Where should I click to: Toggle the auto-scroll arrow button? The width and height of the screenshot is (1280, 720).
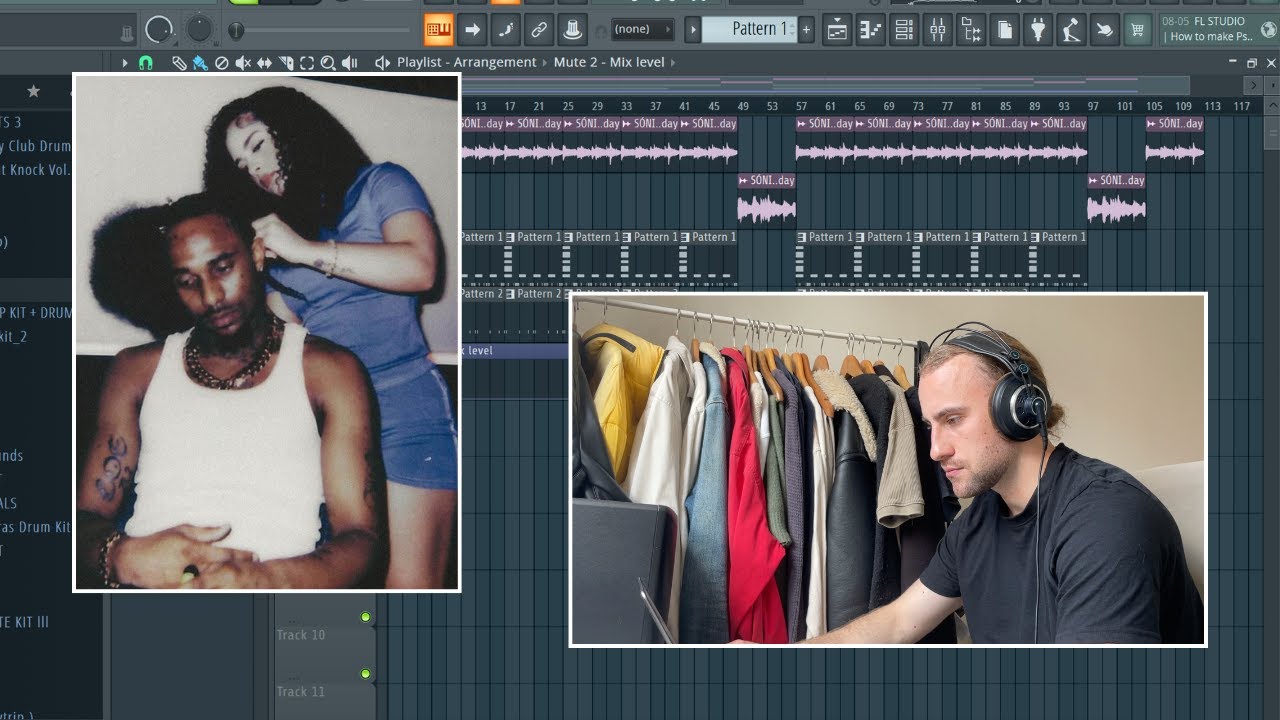(x=472, y=30)
